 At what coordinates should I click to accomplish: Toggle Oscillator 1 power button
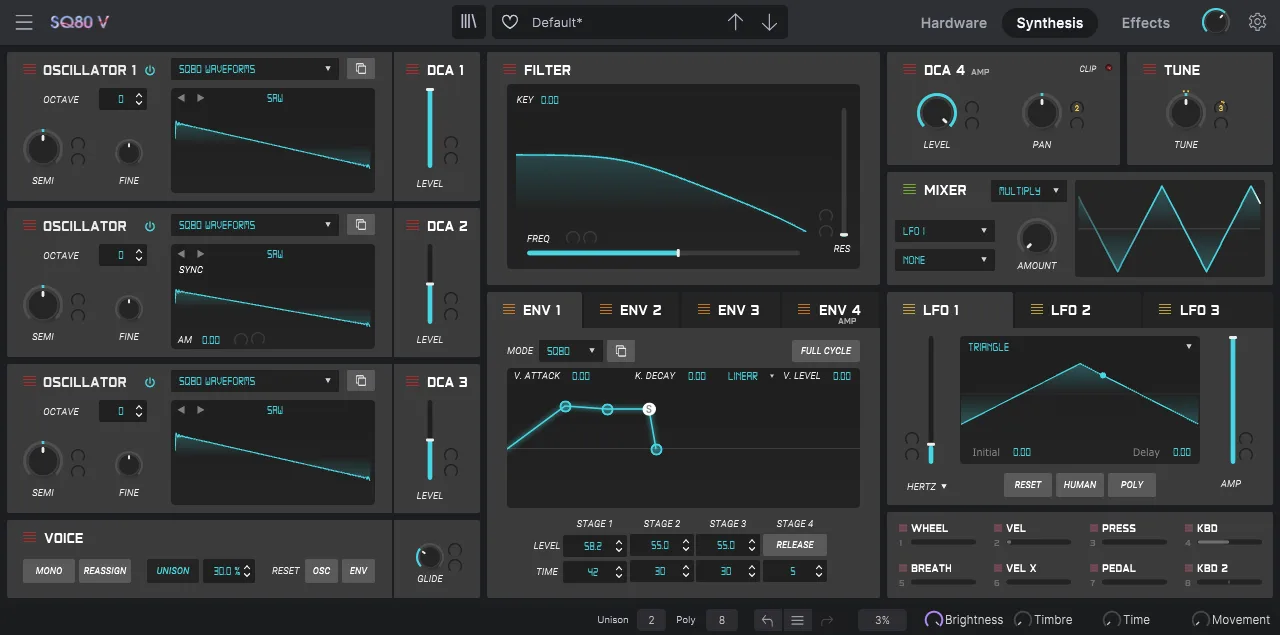150,70
